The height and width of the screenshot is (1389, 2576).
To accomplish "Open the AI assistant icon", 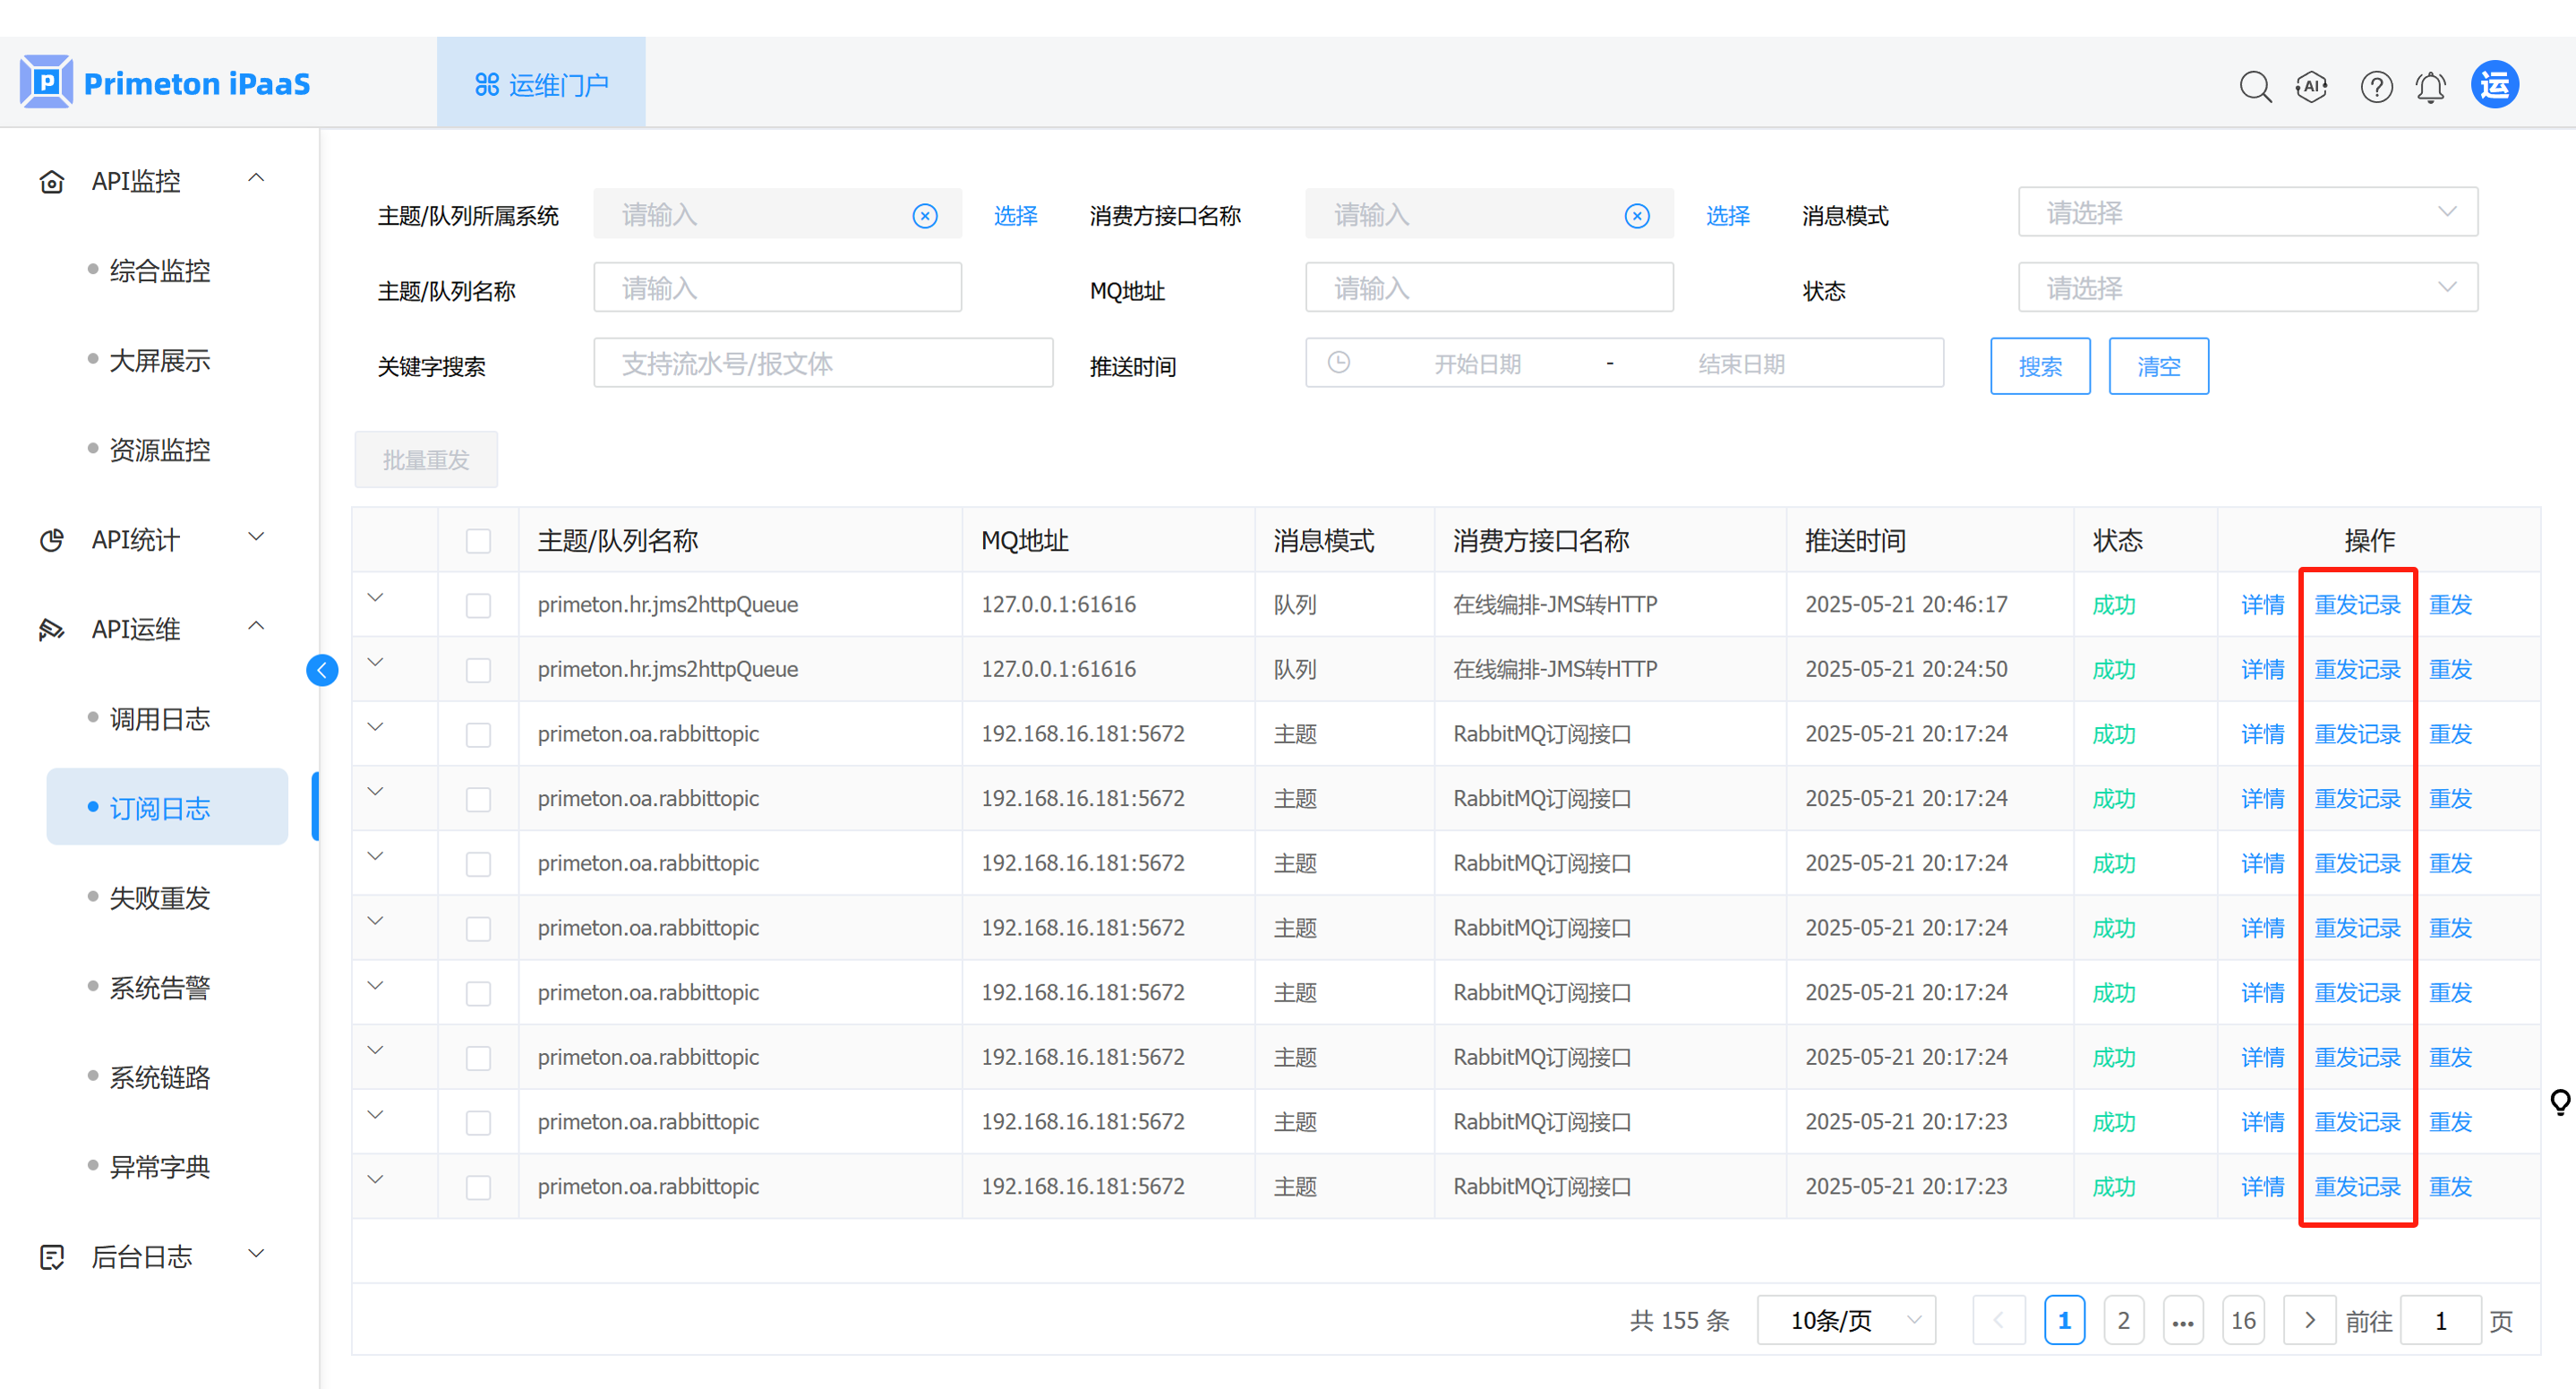I will click(2311, 86).
